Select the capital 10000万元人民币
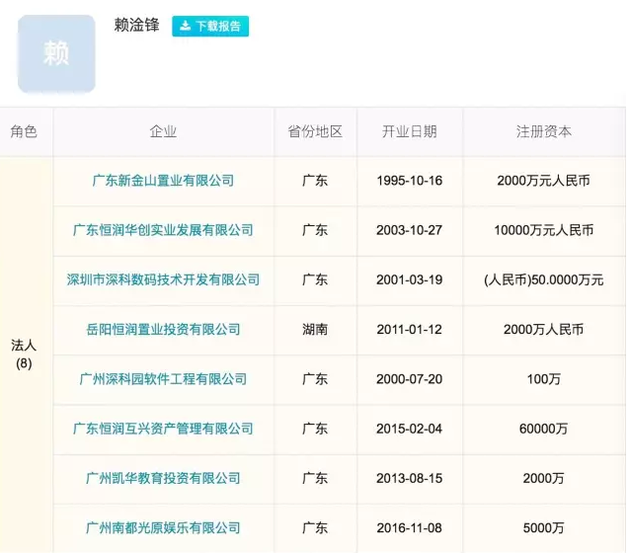Screen dimensions: 630x553 coord(544,230)
